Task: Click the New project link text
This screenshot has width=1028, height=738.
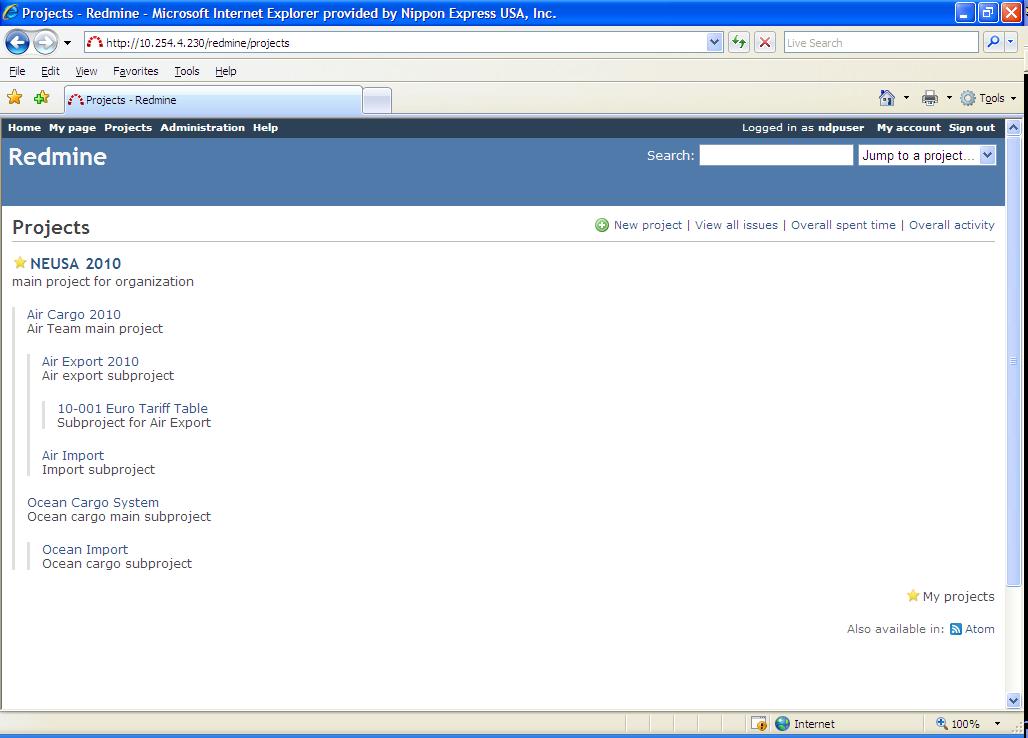Action: [x=648, y=225]
